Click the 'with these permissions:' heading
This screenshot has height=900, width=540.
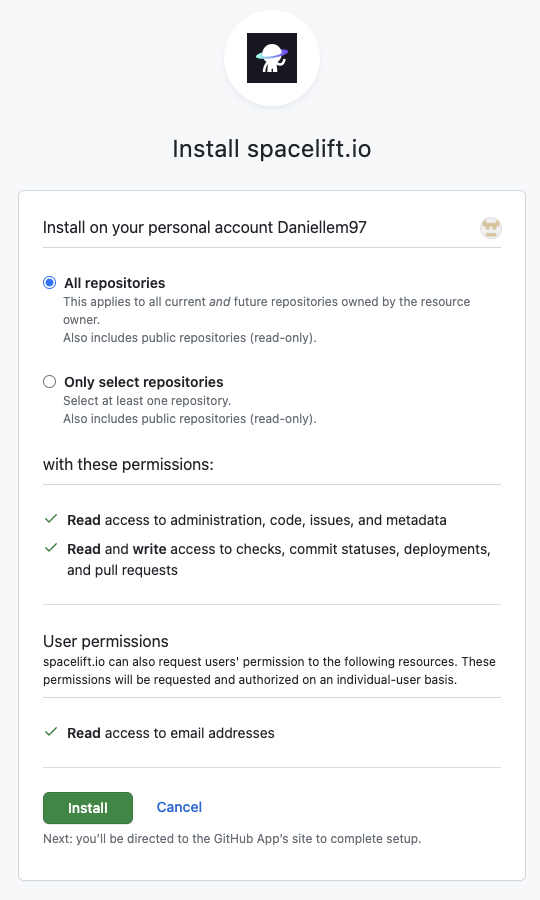click(128, 464)
